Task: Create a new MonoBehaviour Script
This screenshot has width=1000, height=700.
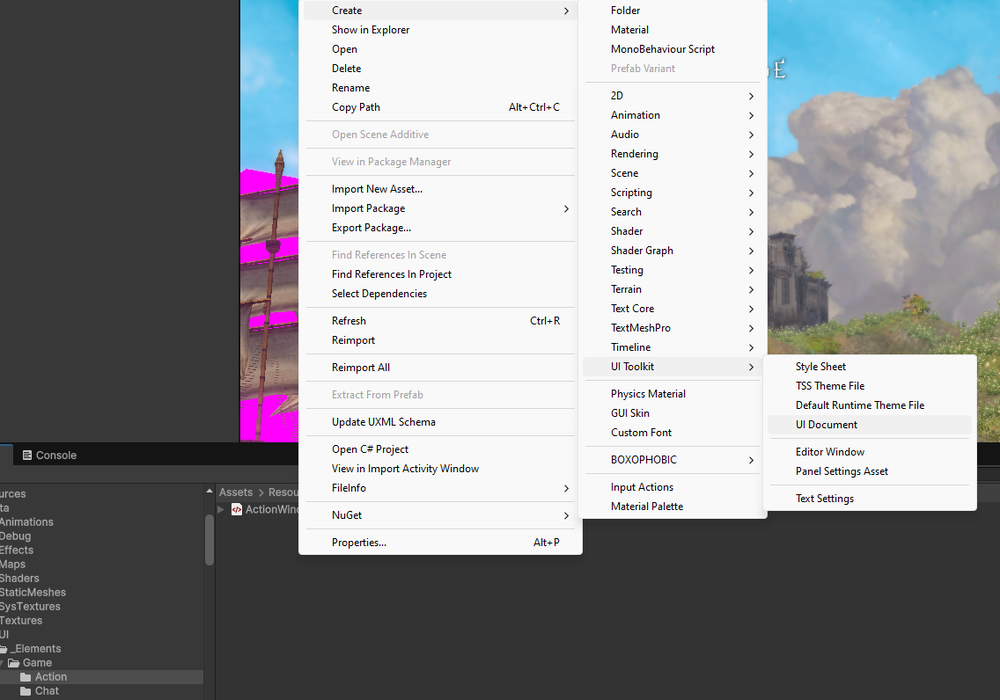Action: (x=662, y=49)
